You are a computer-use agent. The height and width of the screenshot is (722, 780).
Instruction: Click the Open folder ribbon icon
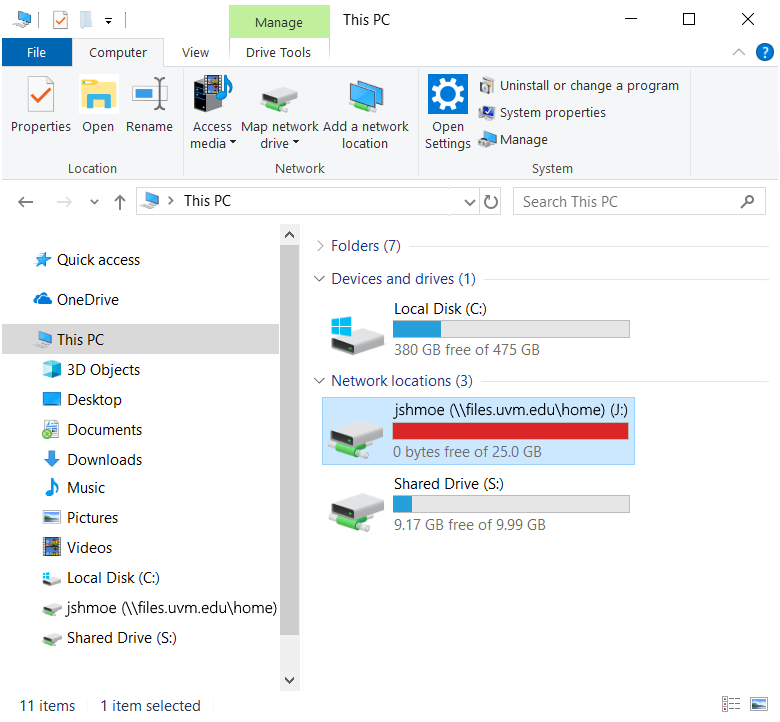[x=98, y=95]
